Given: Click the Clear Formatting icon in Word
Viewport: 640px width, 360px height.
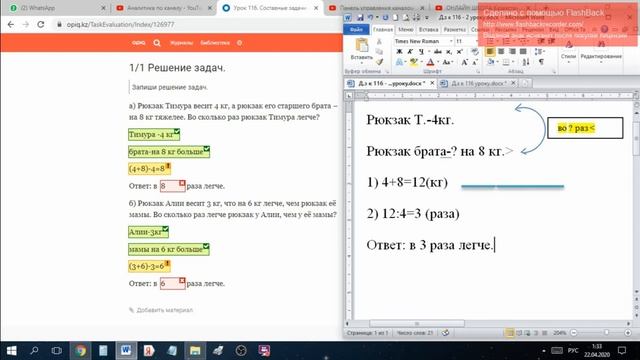Looking at the screenshot, I should (474, 51).
